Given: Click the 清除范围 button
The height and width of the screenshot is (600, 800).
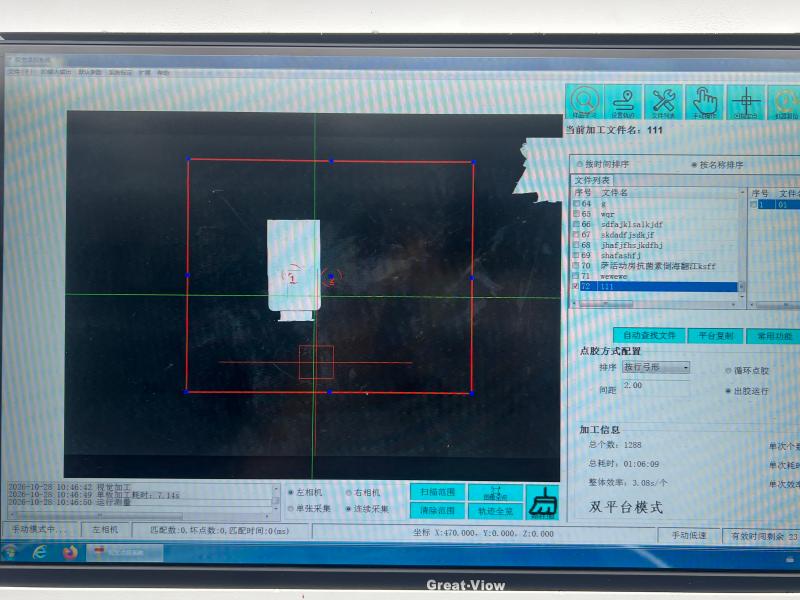Looking at the screenshot, I should coord(437,510).
